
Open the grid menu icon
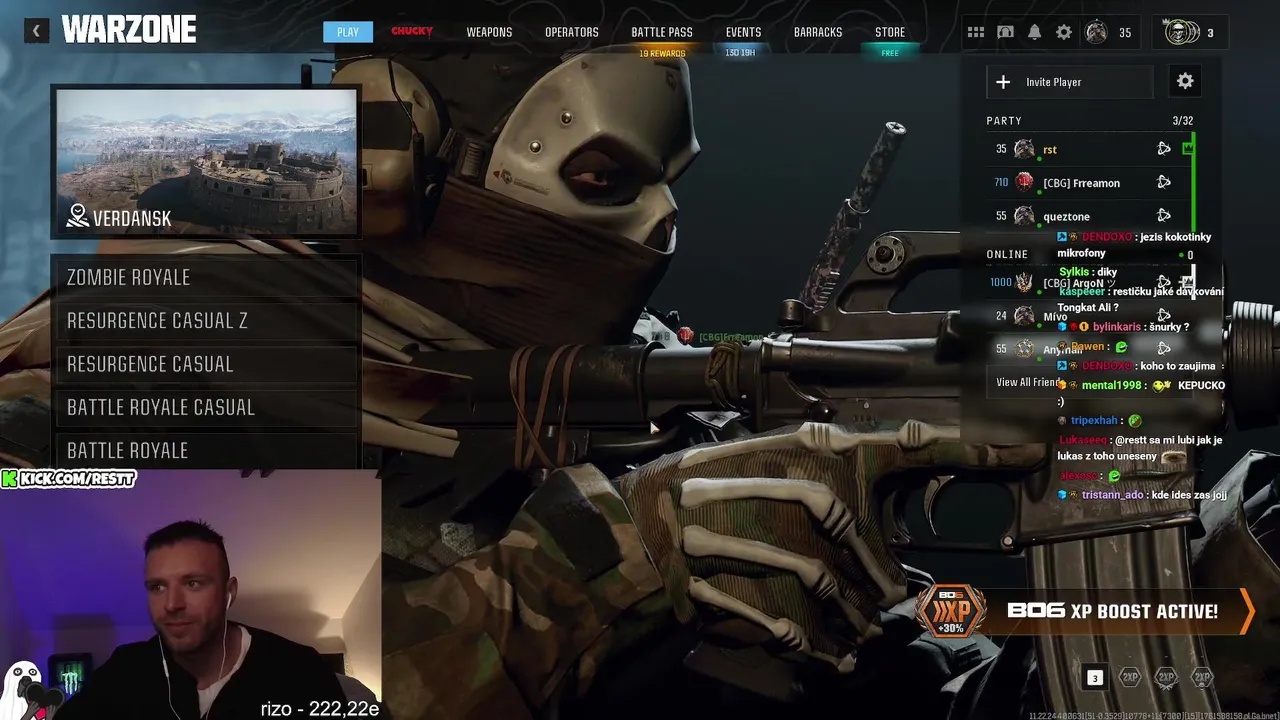975,32
